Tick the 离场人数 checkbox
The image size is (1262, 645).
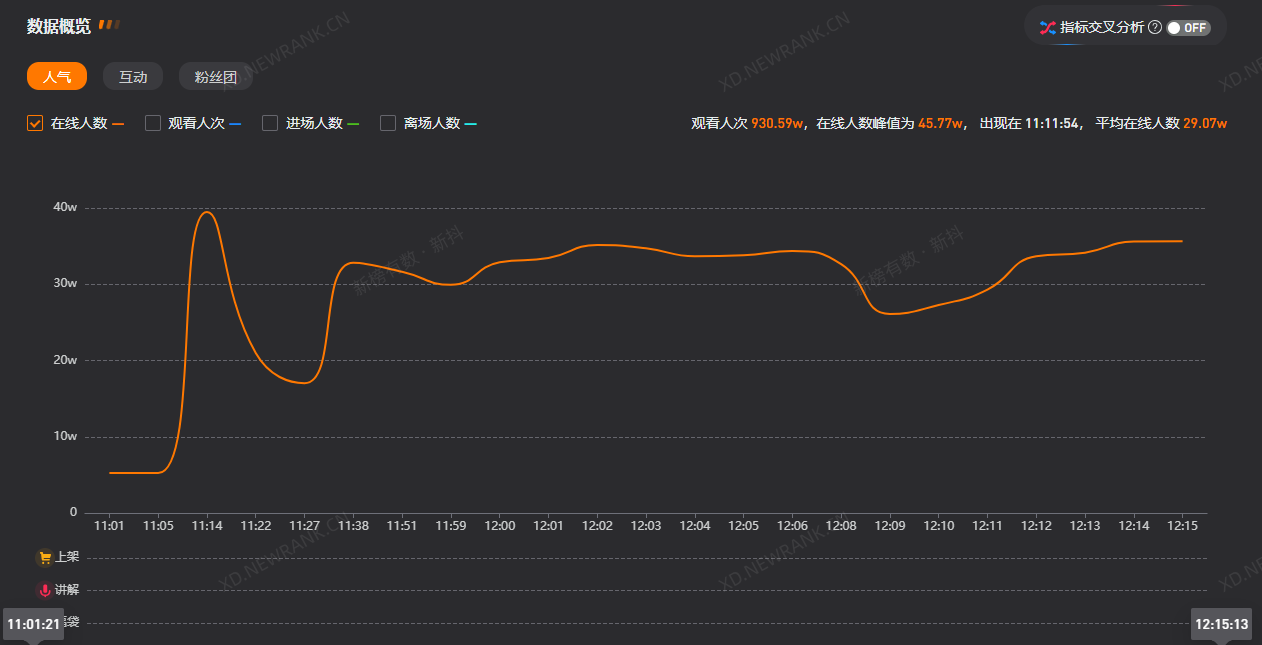(388, 123)
